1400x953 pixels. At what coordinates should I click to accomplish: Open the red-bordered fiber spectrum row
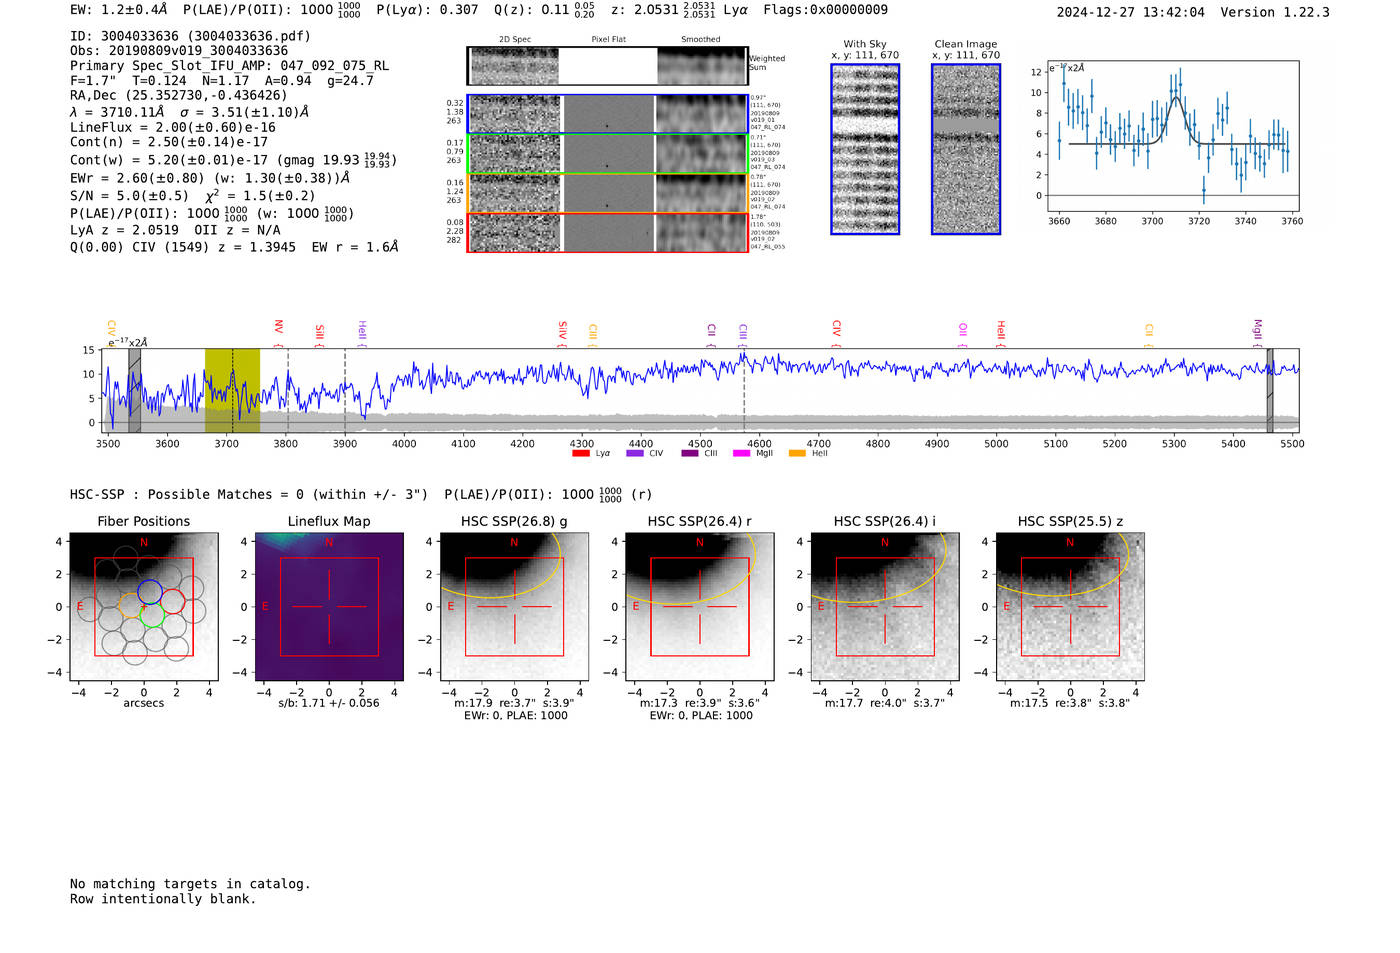pyautogui.click(x=607, y=232)
